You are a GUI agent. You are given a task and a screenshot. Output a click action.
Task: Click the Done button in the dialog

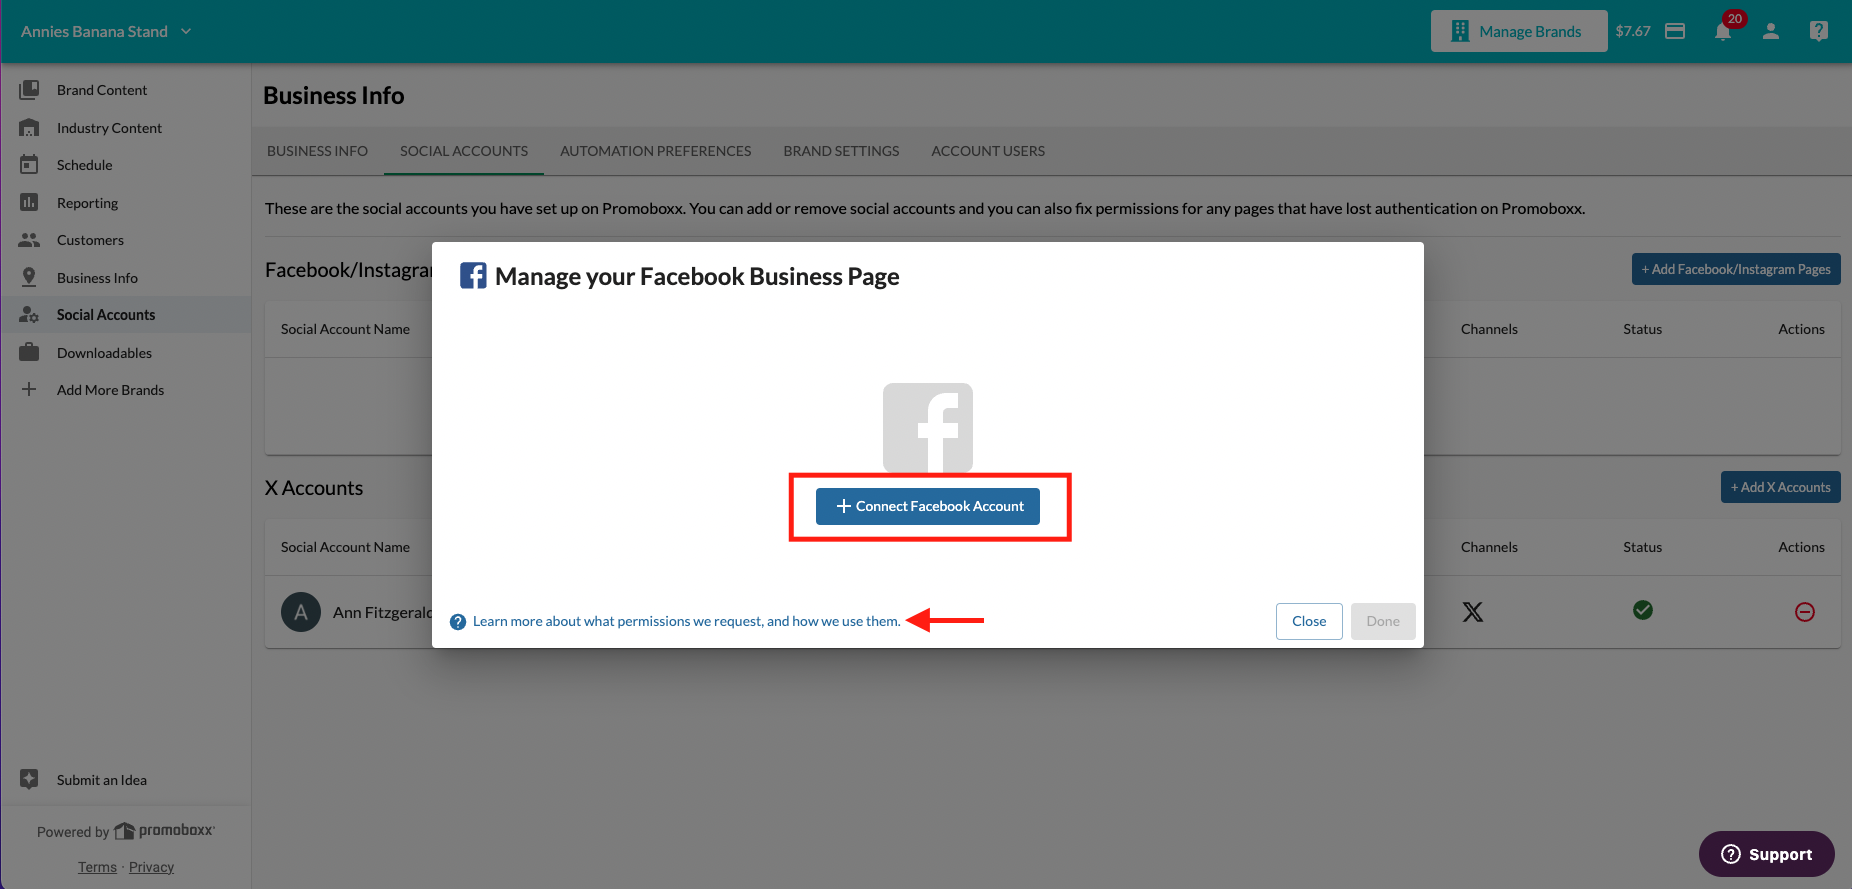click(1383, 621)
